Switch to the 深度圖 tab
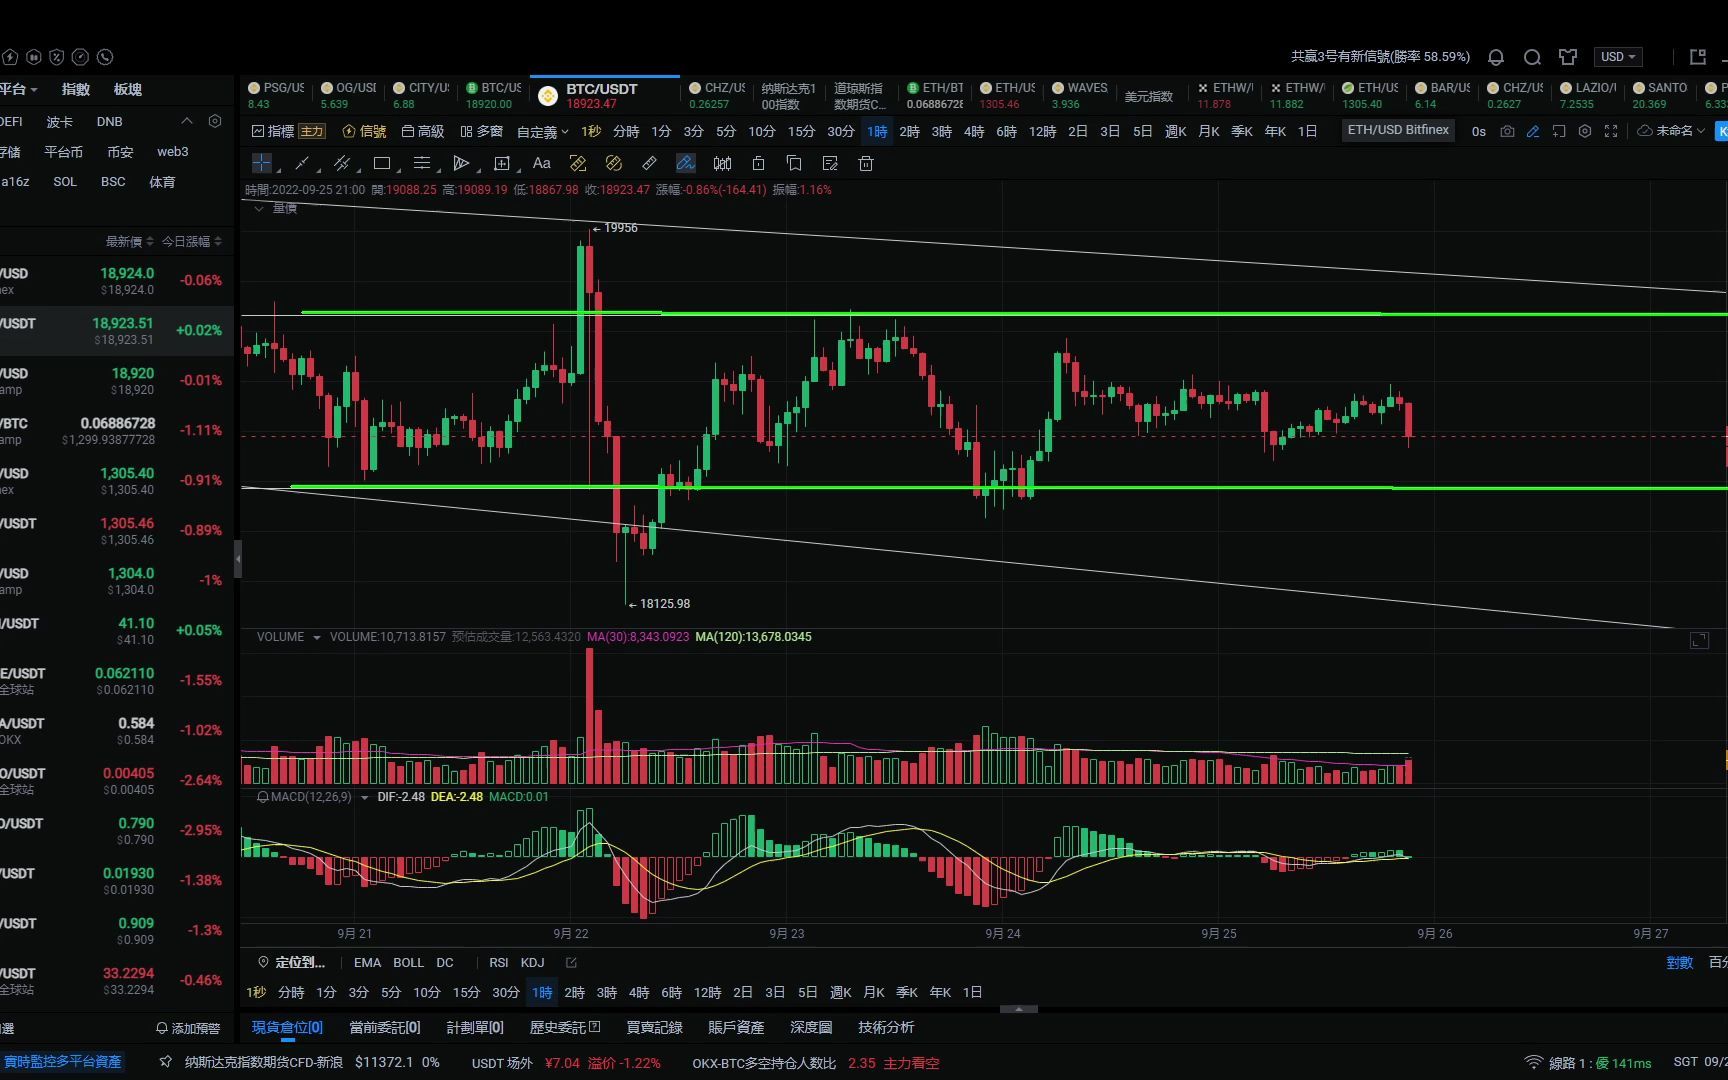Screen dimensions: 1728x1080 click(811, 1027)
